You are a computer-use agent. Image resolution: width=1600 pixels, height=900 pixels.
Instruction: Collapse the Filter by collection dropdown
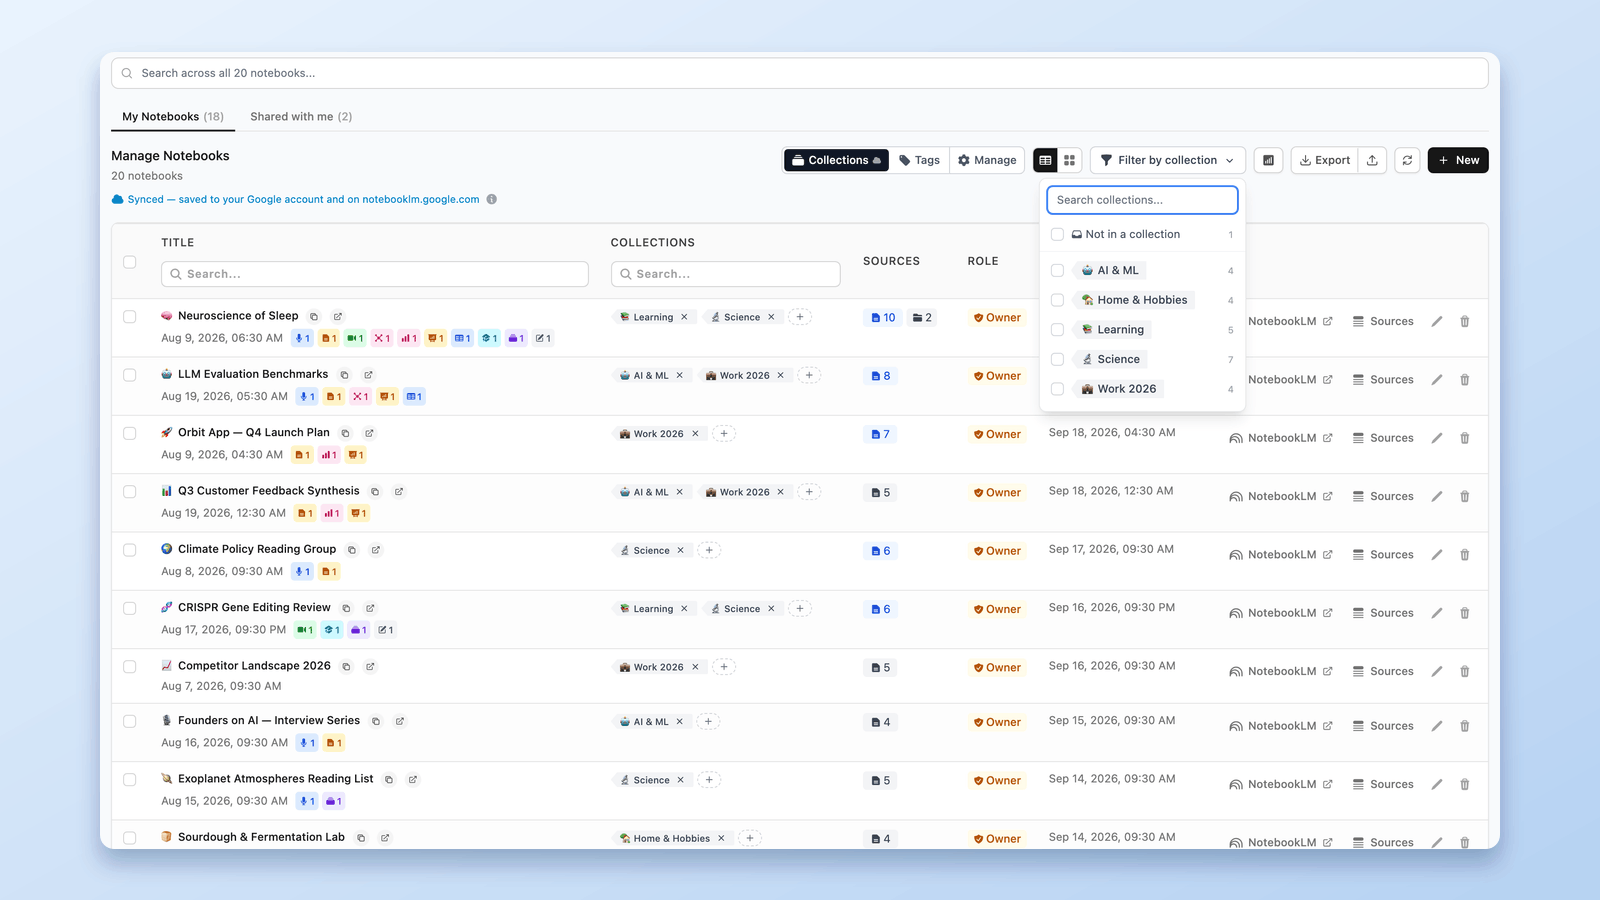tap(1168, 160)
